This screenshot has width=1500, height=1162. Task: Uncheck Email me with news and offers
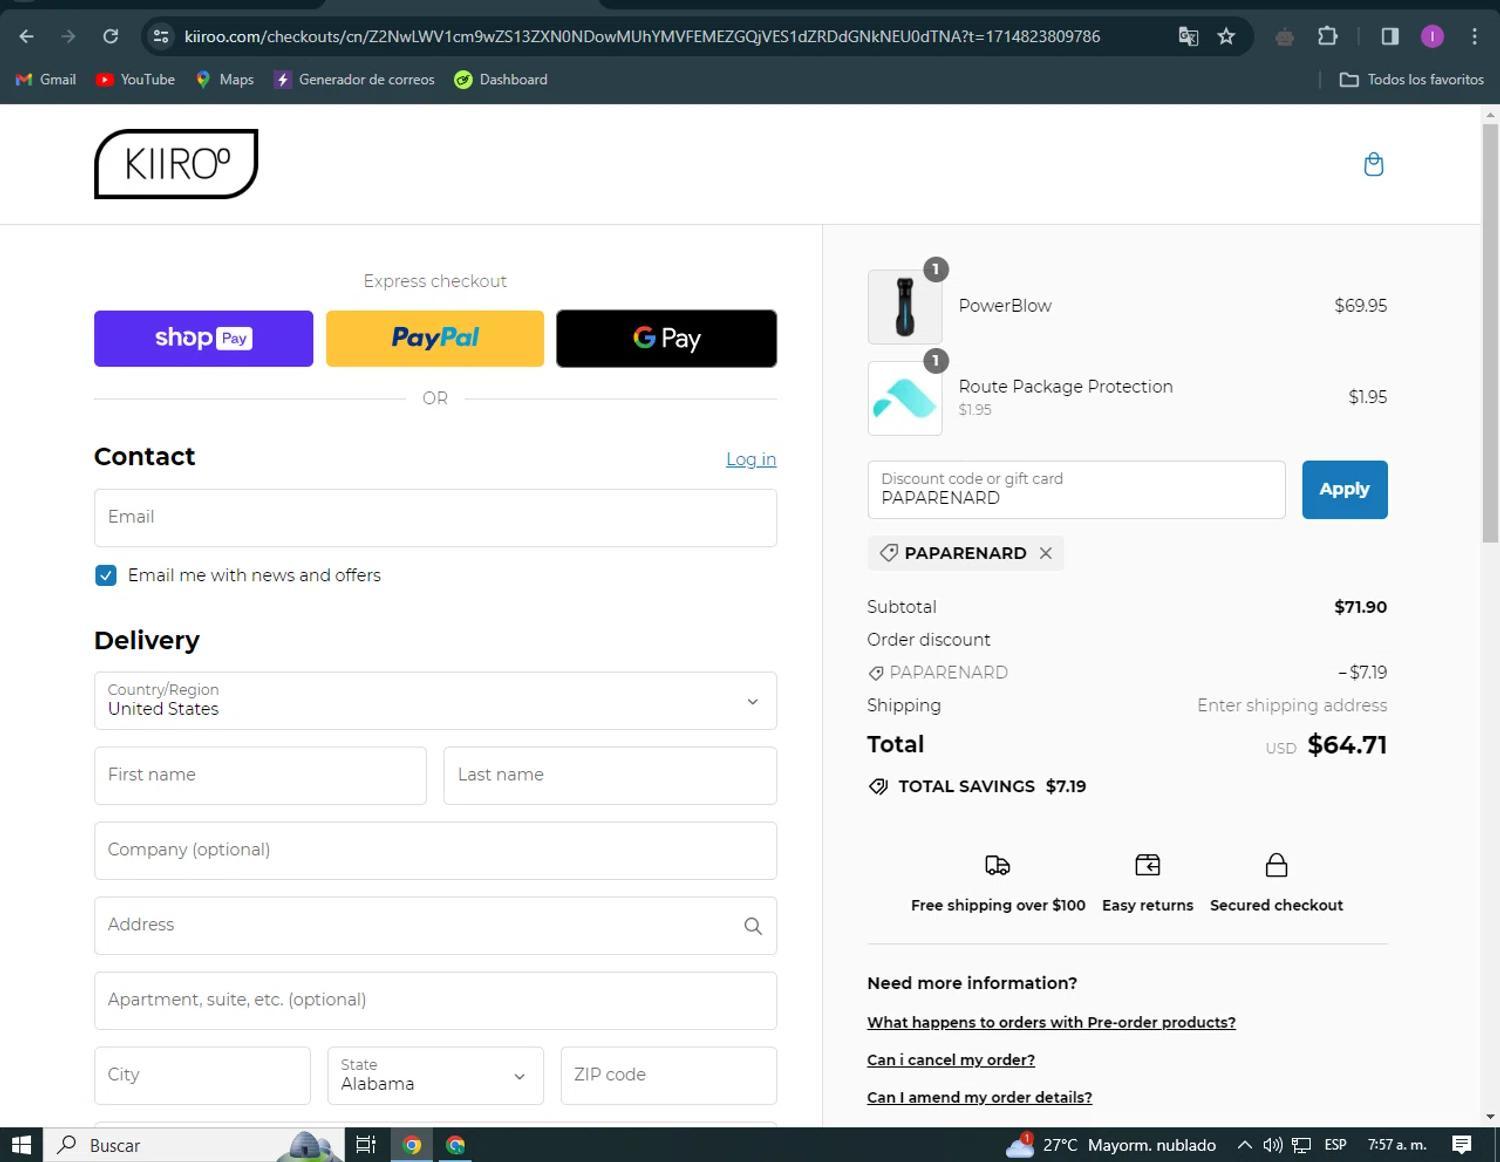tap(105, 575)
